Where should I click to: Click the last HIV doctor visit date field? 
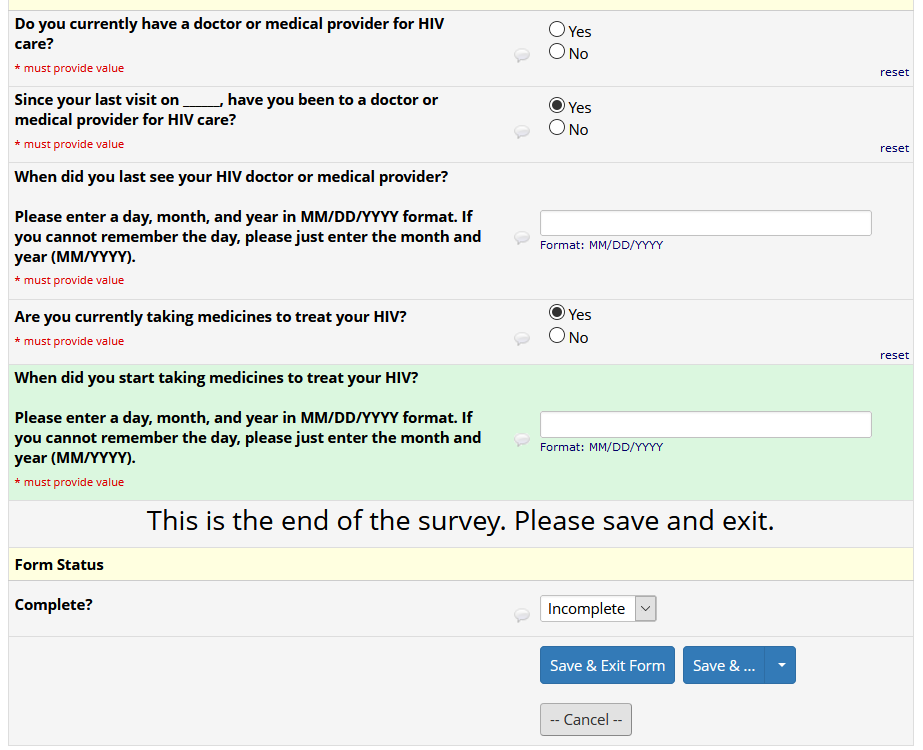[705, 223]
